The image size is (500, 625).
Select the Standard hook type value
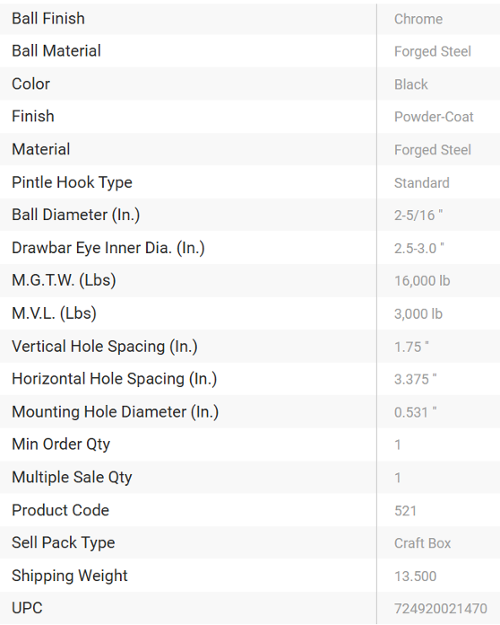[422, 183]
